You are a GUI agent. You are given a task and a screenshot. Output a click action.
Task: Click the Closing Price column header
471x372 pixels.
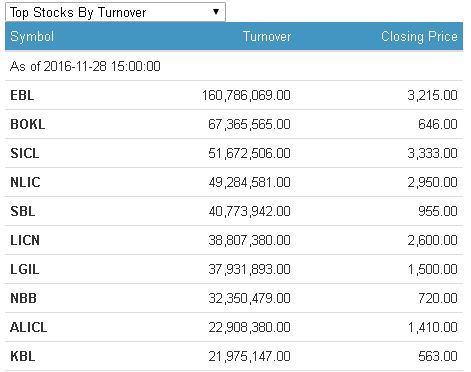pyautogui.click(x=419, y=36)
